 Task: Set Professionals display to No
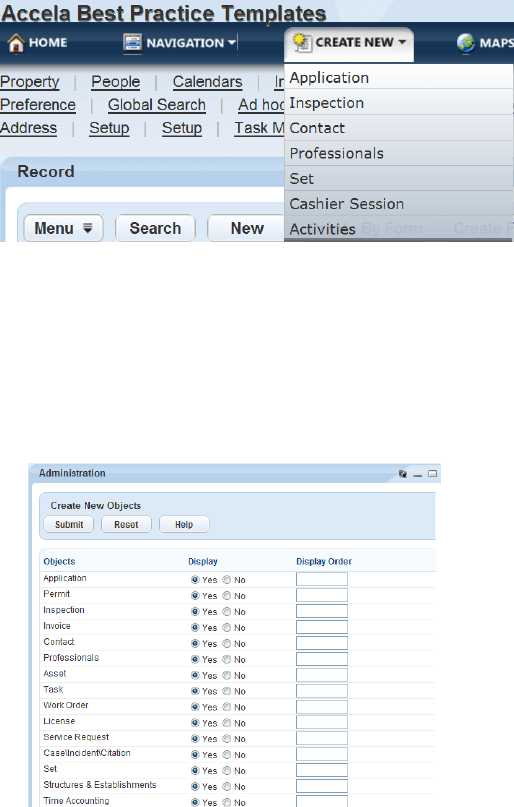coord(226,660)
